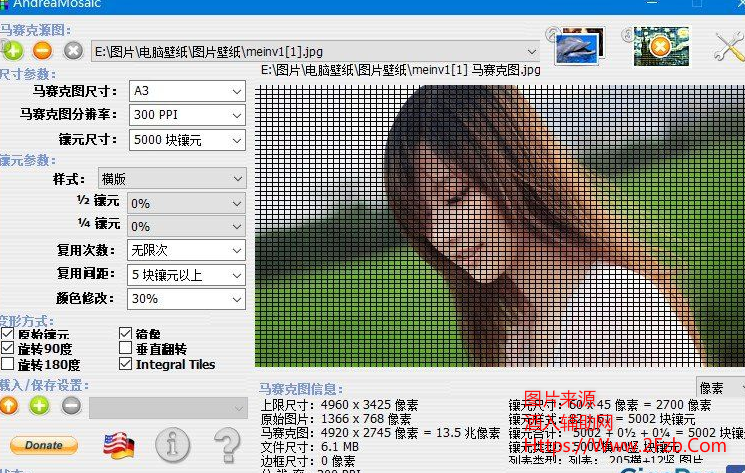Screen dimensions: 745x473
Task: Click the Donate button
Action: pos(43,445)
